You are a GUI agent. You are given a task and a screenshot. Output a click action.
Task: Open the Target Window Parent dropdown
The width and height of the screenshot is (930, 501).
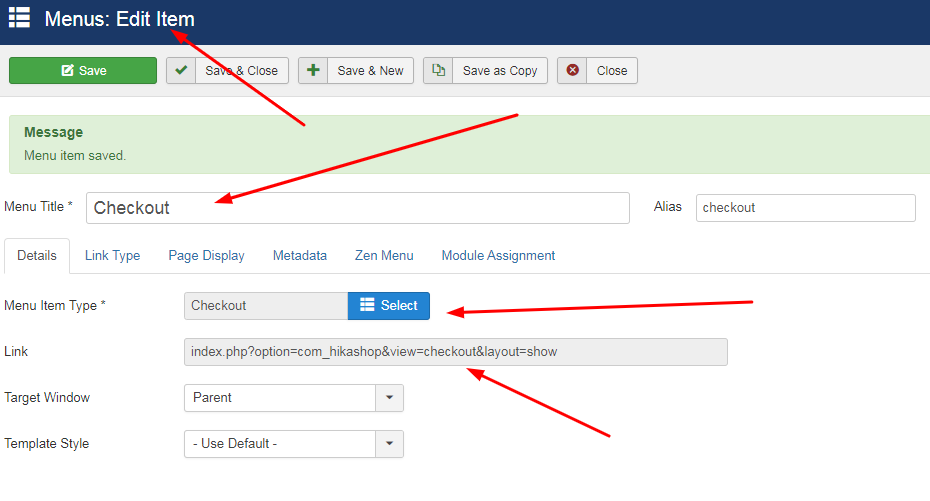294,398
